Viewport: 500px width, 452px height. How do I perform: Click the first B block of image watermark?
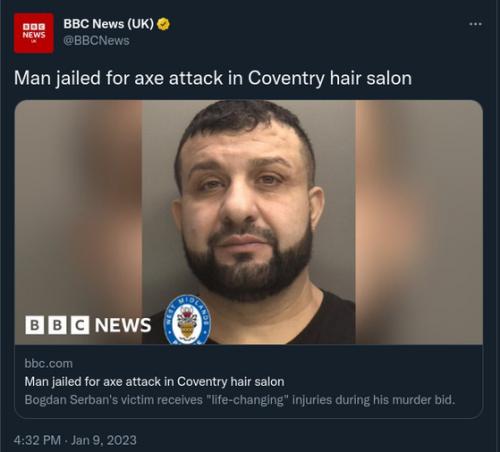pyautogui.click(x=34, y=325)
